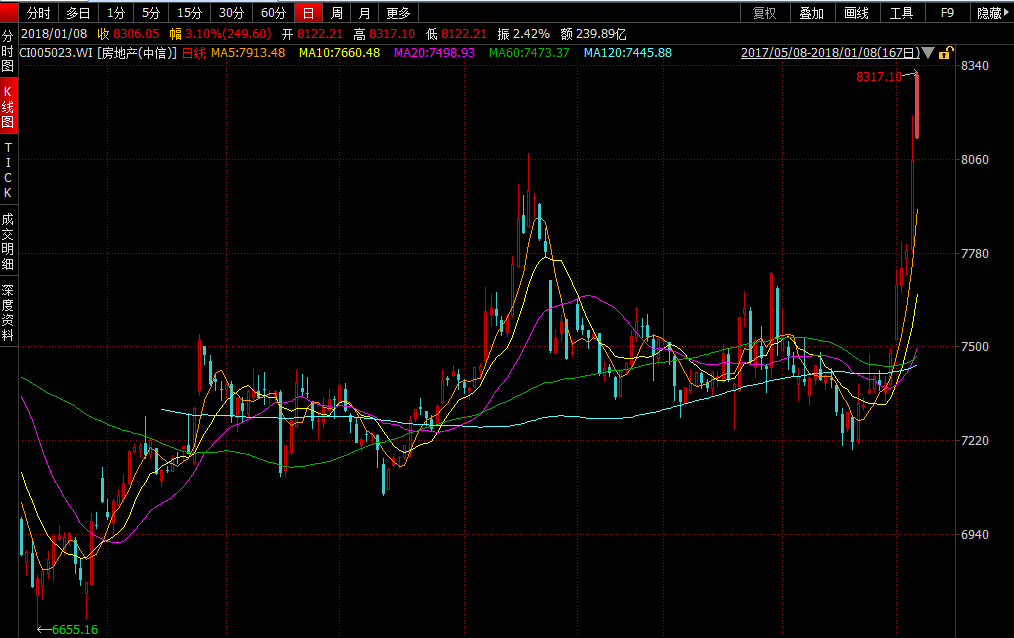Select the monthly 月 period
The height and width of the screenshot is (638, 1014).
click(x=364, y=13)
